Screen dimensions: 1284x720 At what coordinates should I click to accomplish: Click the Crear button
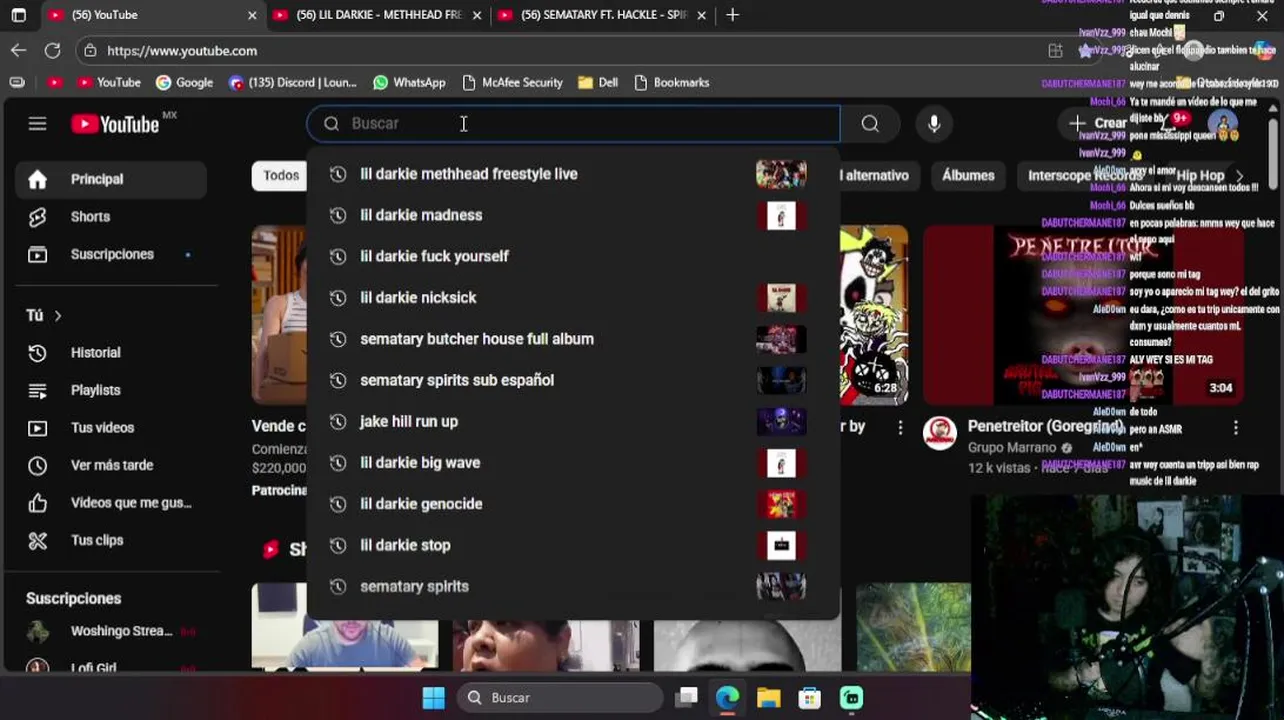pyautogui.click(x=1098, y=123)
